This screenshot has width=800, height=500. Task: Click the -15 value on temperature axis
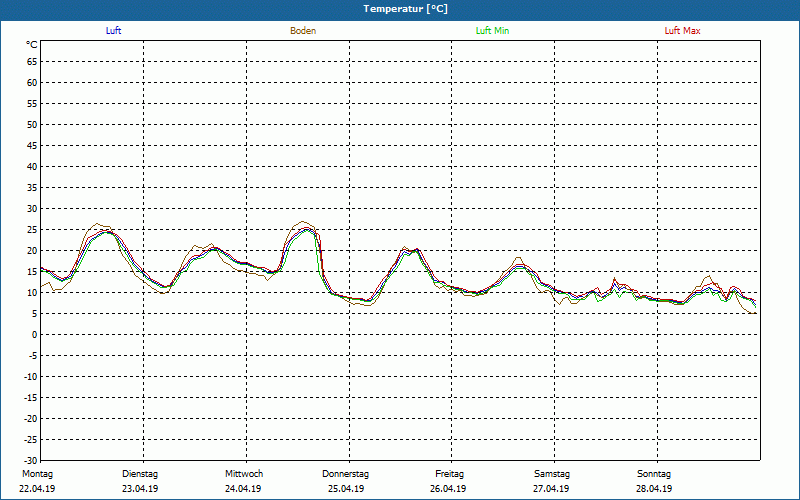click(31, 397)
